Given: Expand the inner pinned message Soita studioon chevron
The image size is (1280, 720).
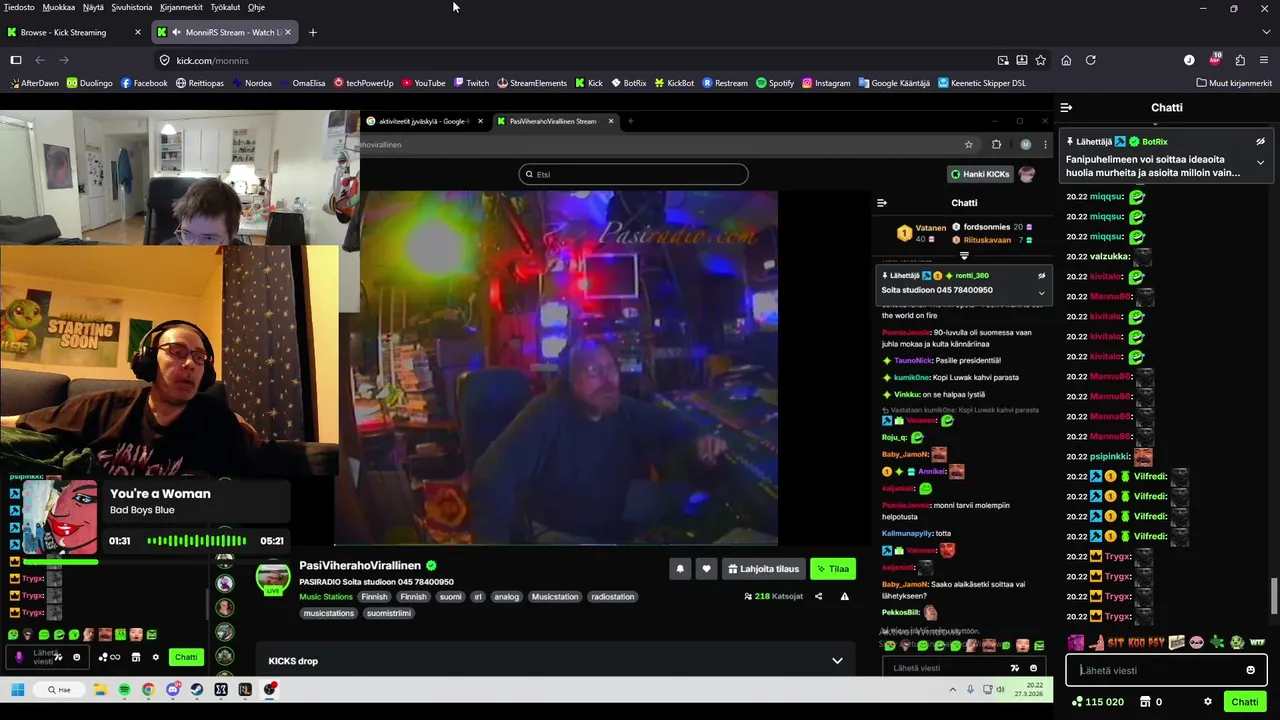Looking at the screenshot, I should 1041,293.
